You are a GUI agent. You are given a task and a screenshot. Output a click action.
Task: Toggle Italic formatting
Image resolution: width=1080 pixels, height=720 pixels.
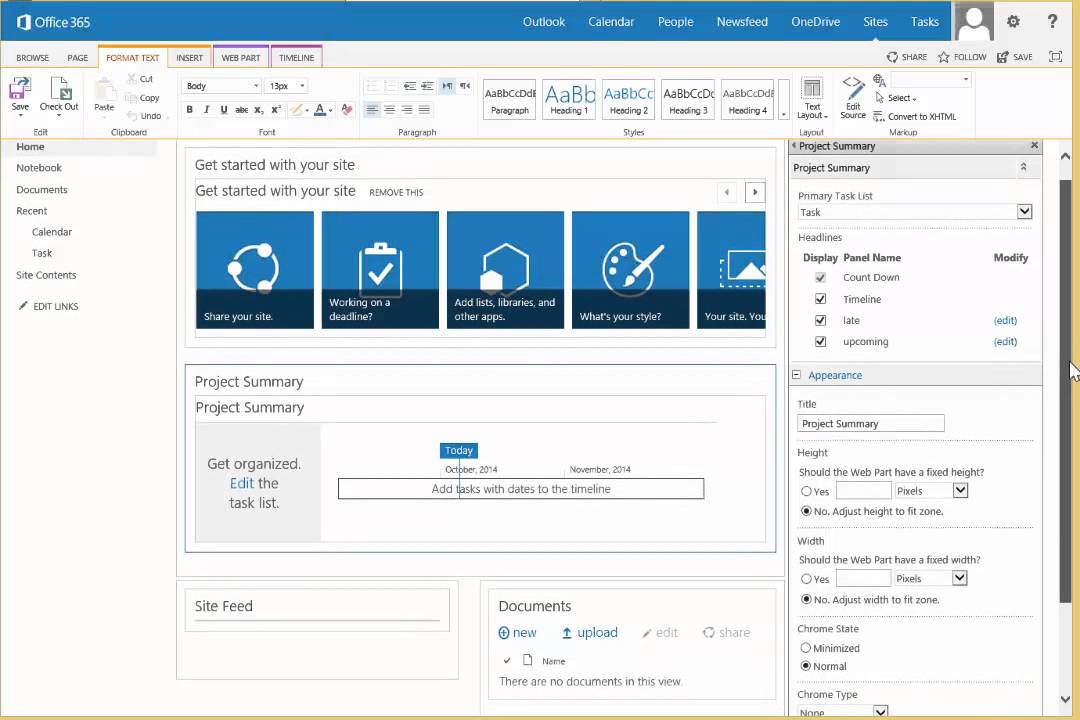click(x=207, y=110)
